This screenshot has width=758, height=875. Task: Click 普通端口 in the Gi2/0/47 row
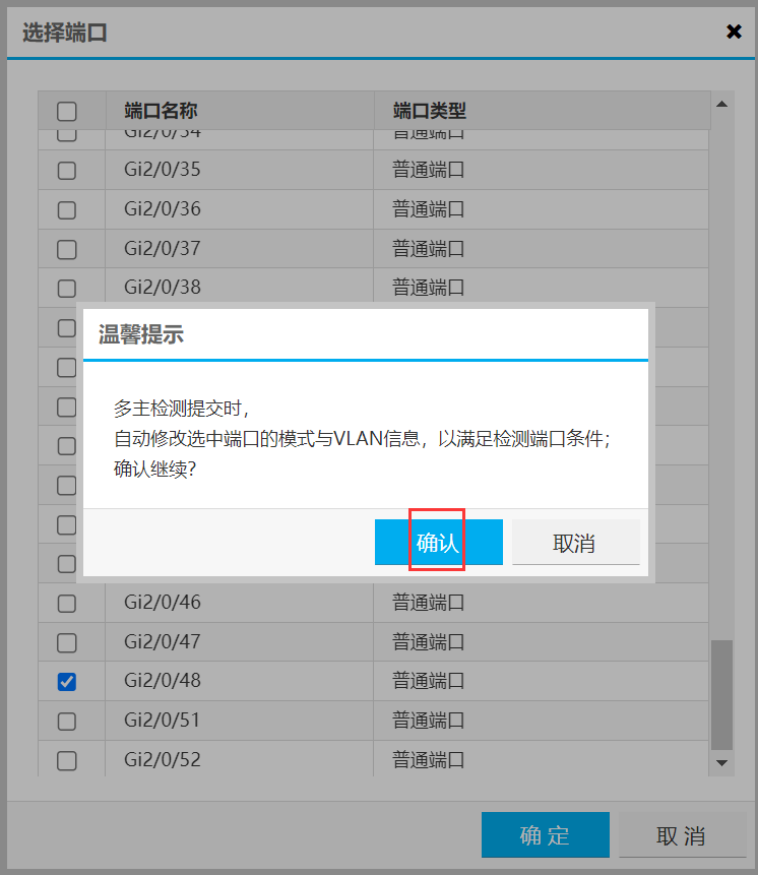pyautogui.click(x=428, y=642)
